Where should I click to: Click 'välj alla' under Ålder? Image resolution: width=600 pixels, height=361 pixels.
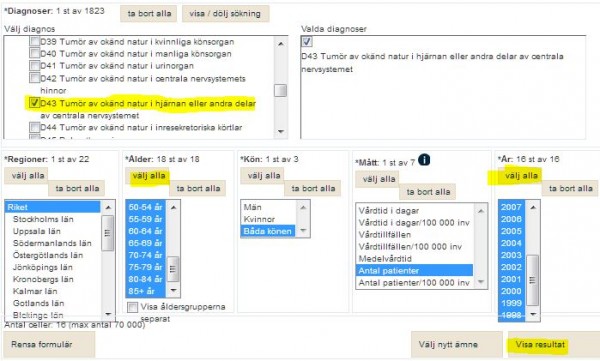(148, 176)
